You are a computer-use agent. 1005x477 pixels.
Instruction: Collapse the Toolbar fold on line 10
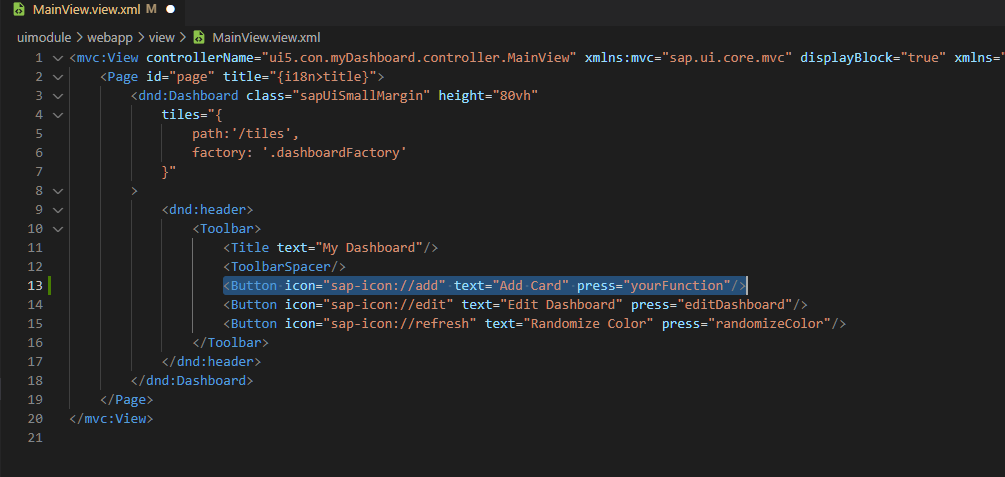click(58, 228)
